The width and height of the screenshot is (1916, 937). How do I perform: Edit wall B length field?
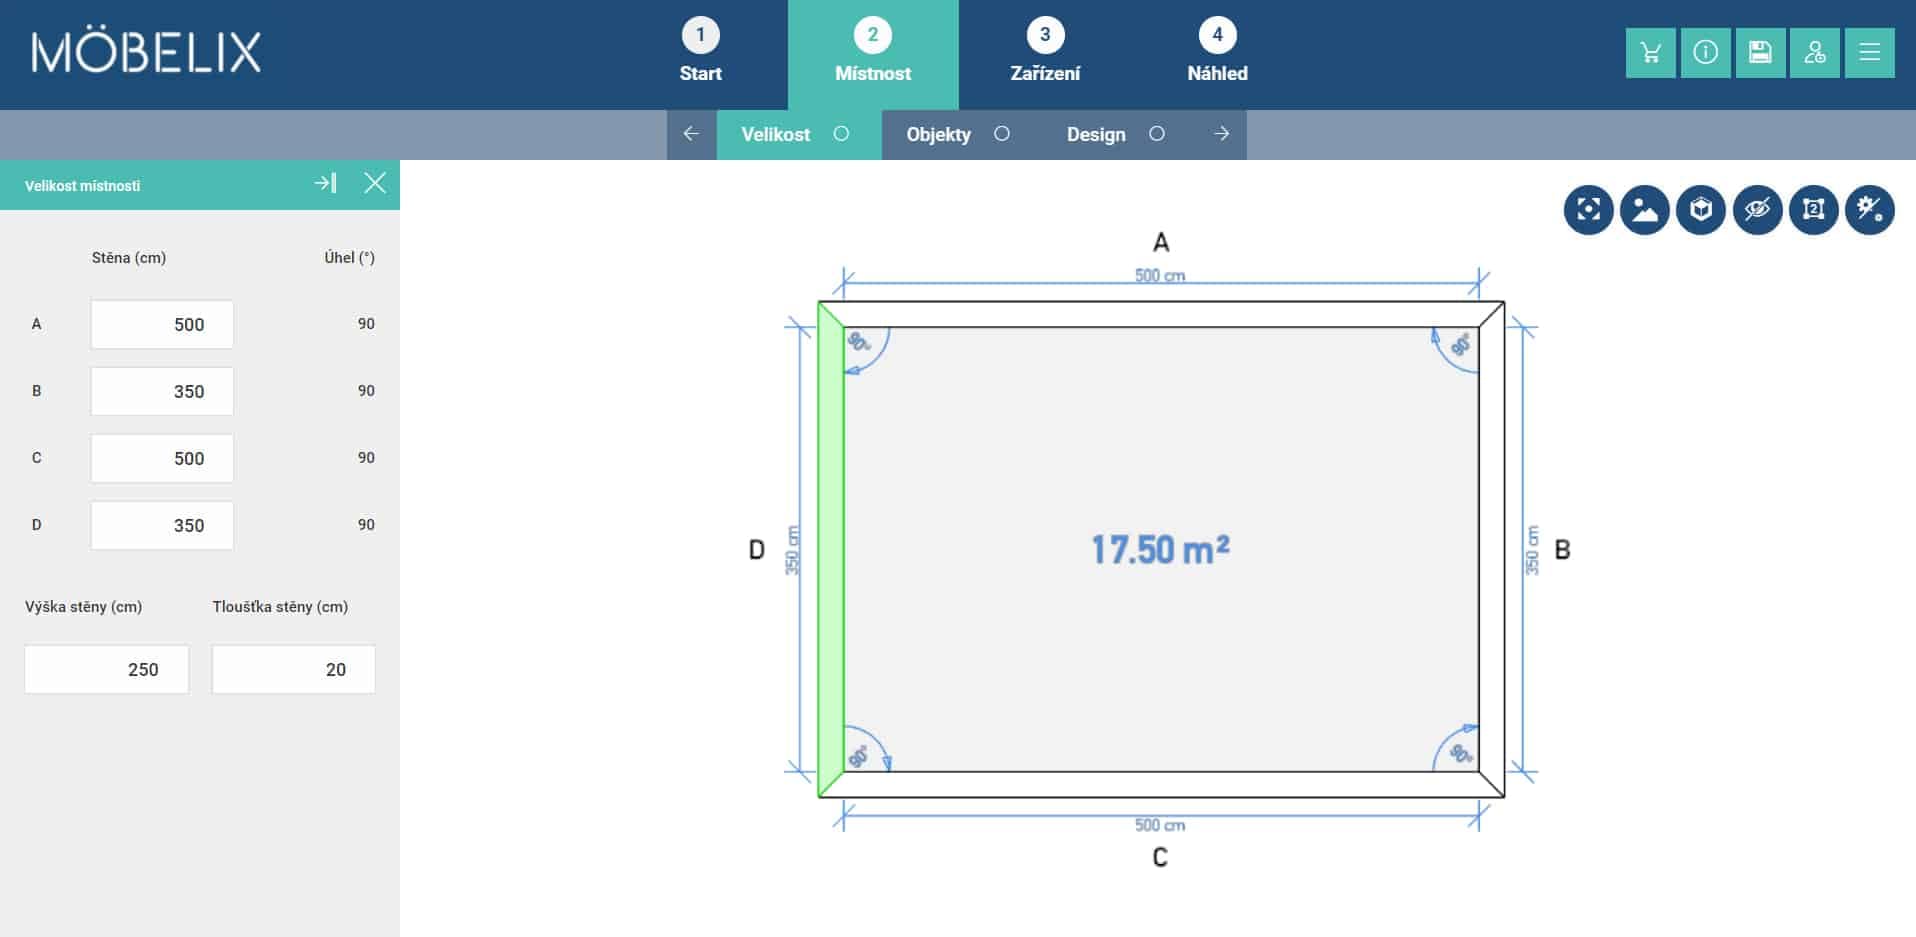pyautogui.click(x=162, y=391)
